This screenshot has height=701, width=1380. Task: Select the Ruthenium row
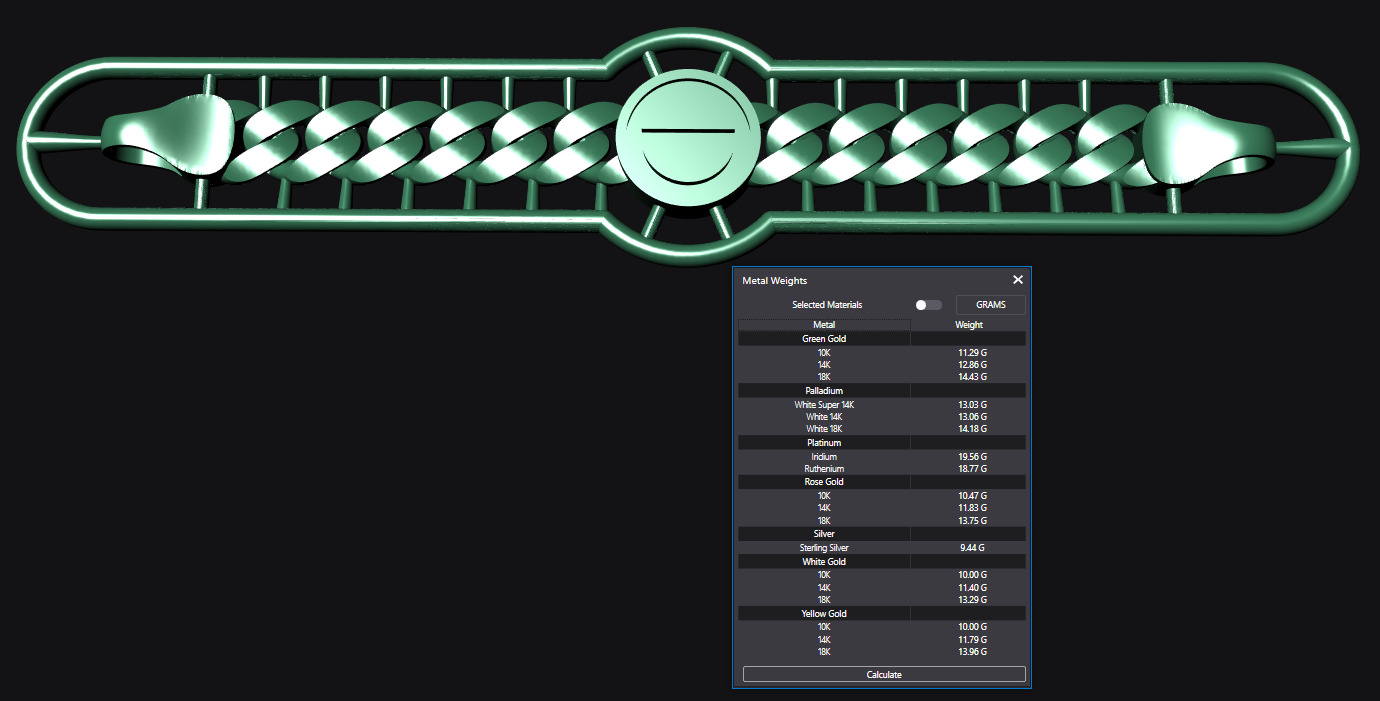pos(882,469)
